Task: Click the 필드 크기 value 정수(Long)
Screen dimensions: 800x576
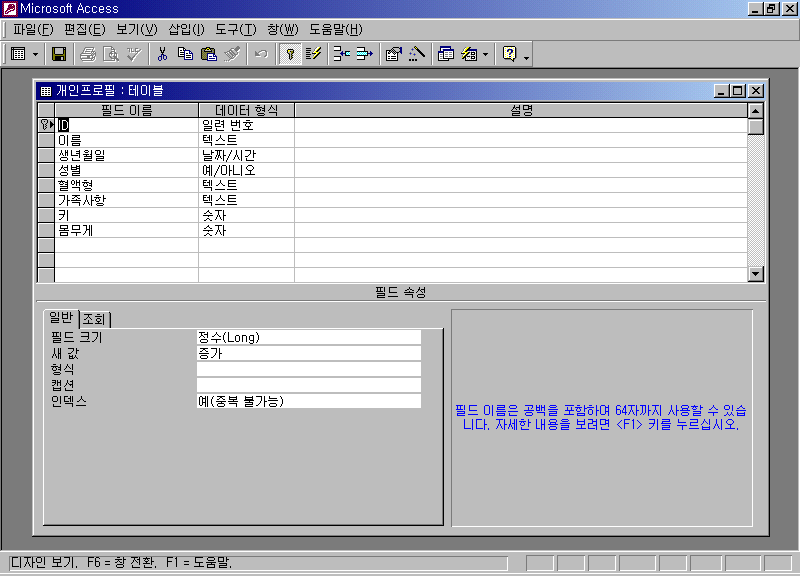Action: coord(309,337)
